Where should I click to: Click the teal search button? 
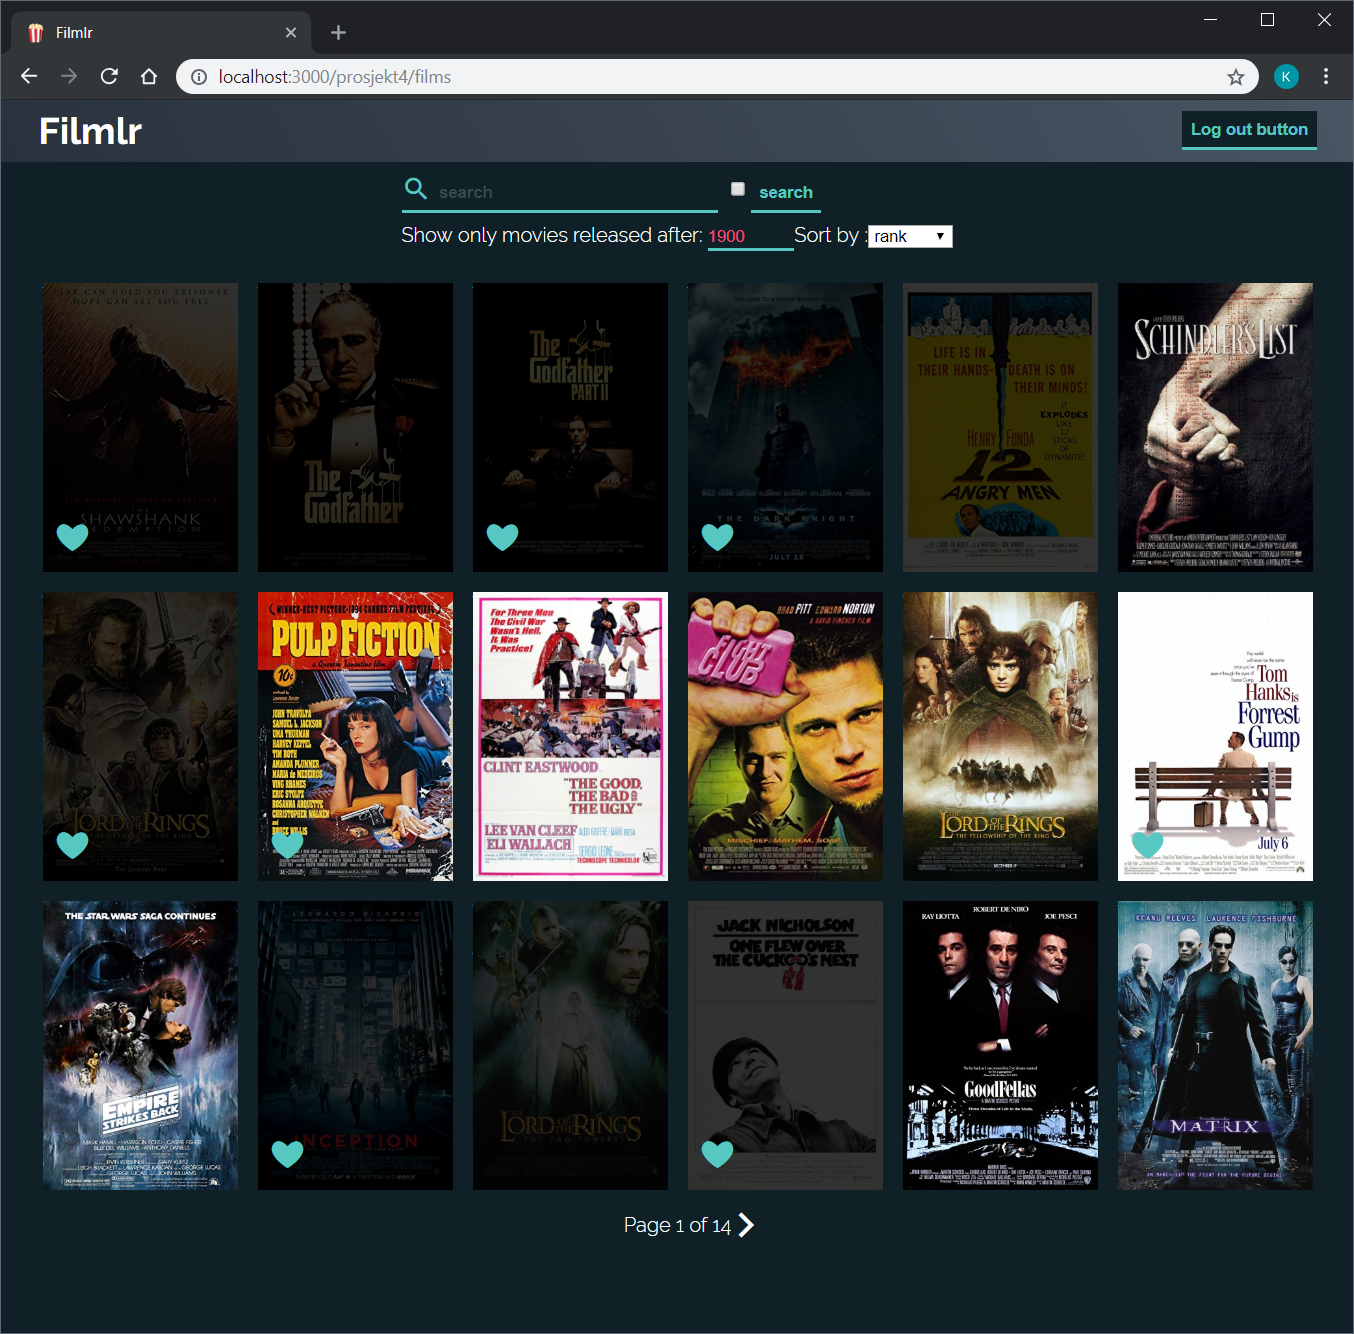pos(786,192)
